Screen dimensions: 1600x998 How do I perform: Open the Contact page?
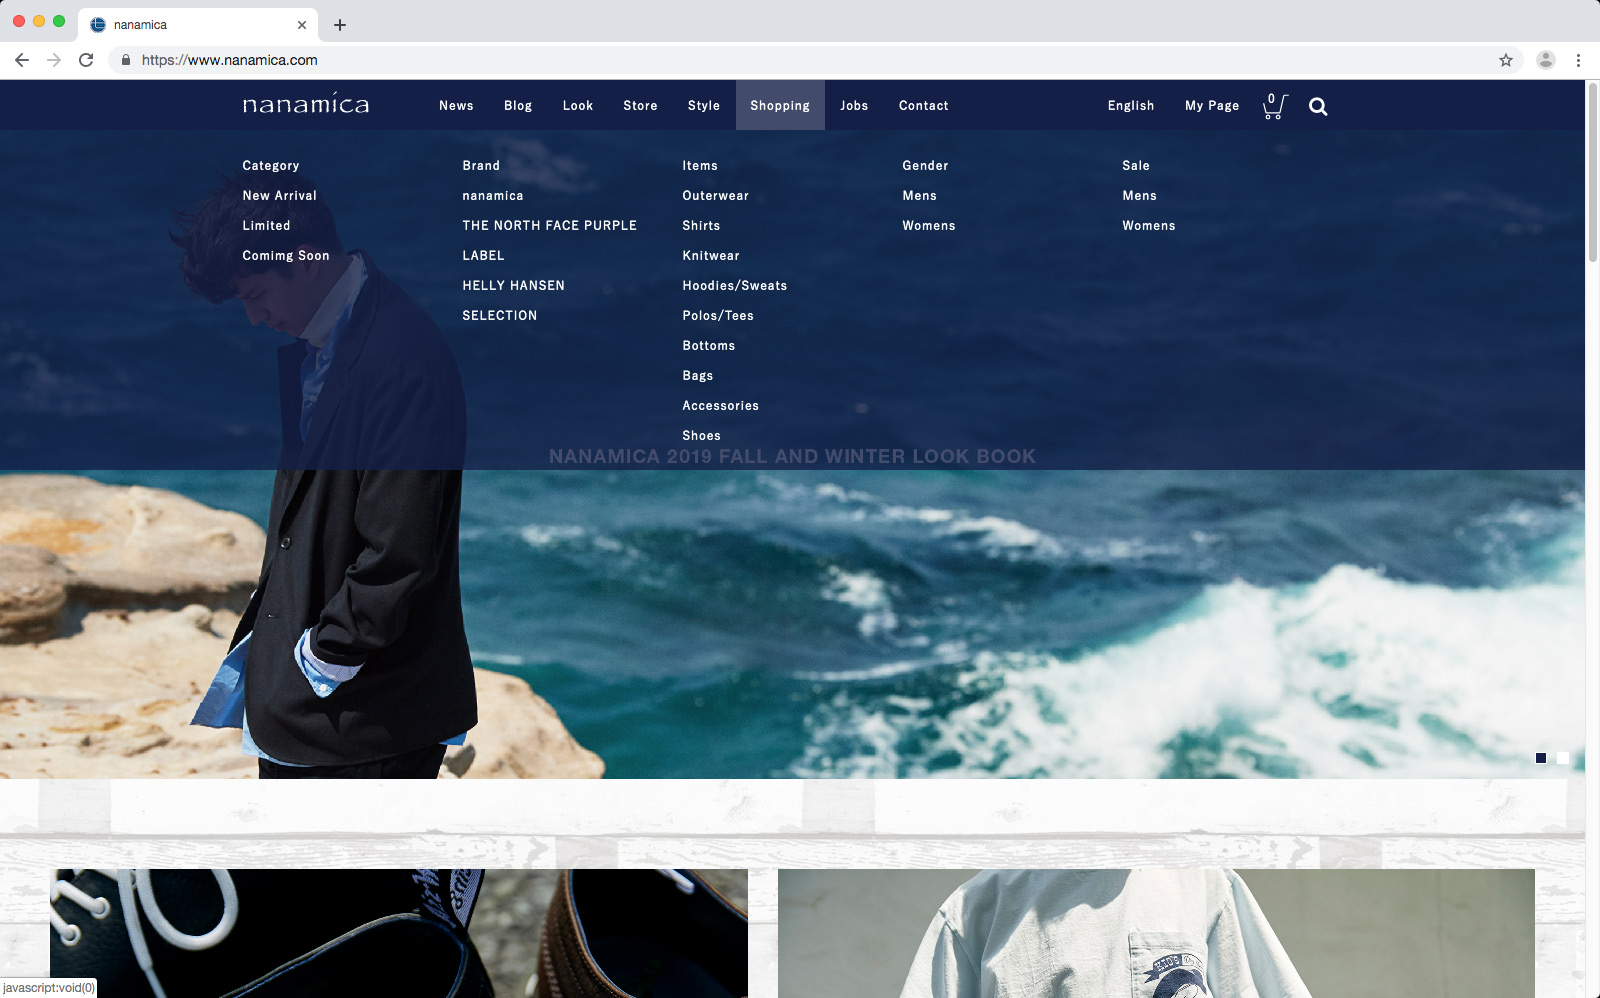coord(924,106)
